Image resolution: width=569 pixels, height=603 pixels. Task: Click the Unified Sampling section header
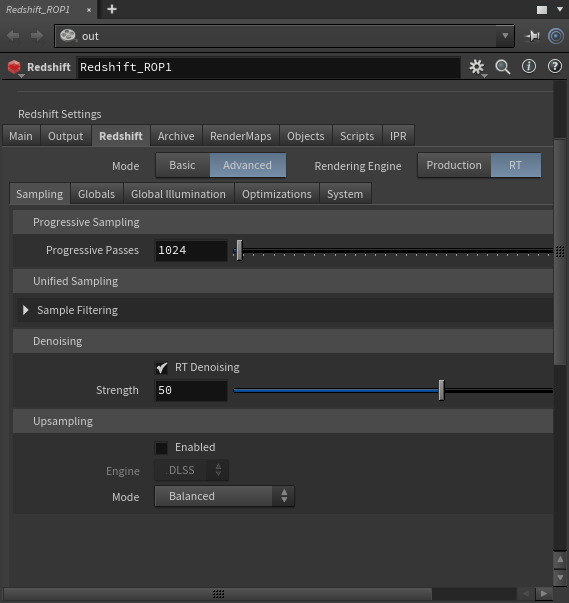click(283, 281)
